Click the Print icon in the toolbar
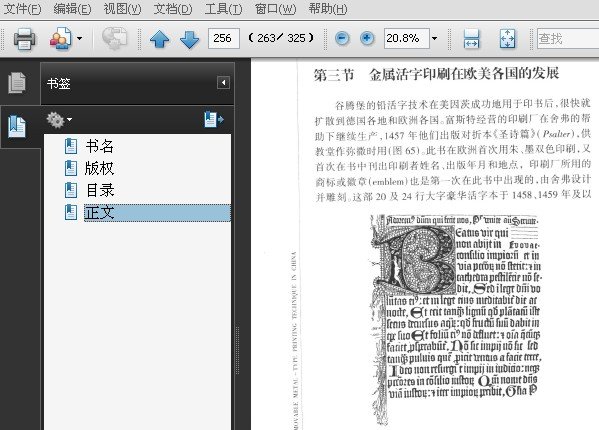Screen dimensions: 599x430 24,39
